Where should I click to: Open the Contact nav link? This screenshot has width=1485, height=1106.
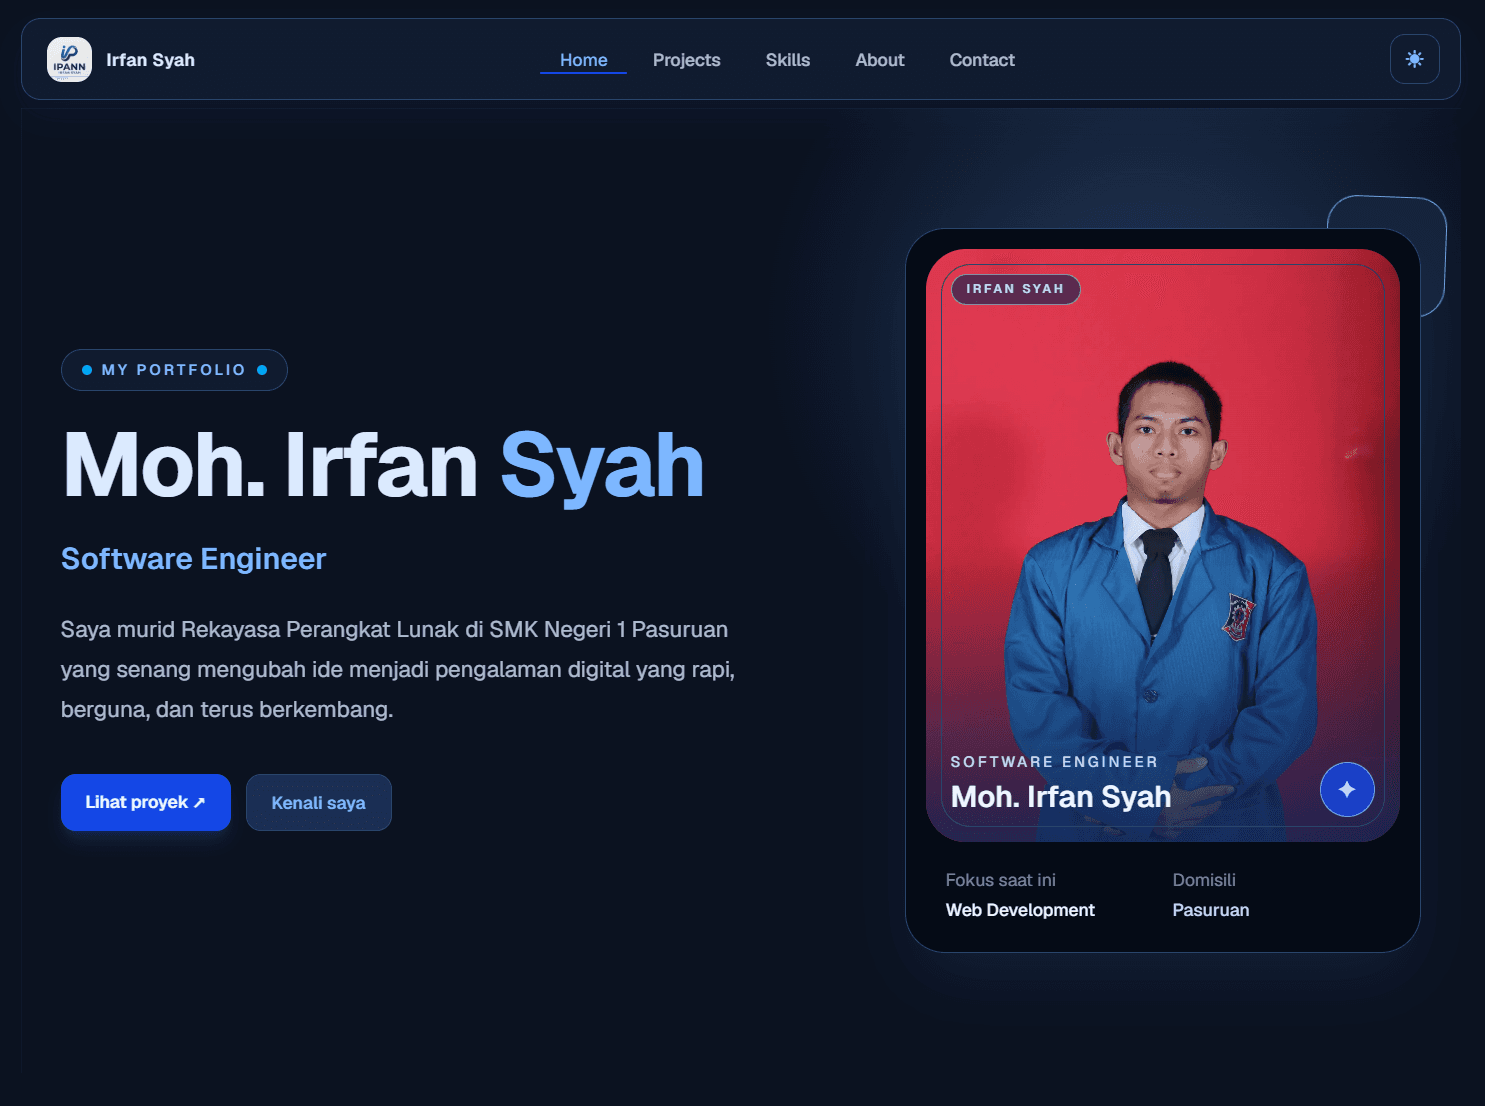pyautogui.click(x=982, y=60)
